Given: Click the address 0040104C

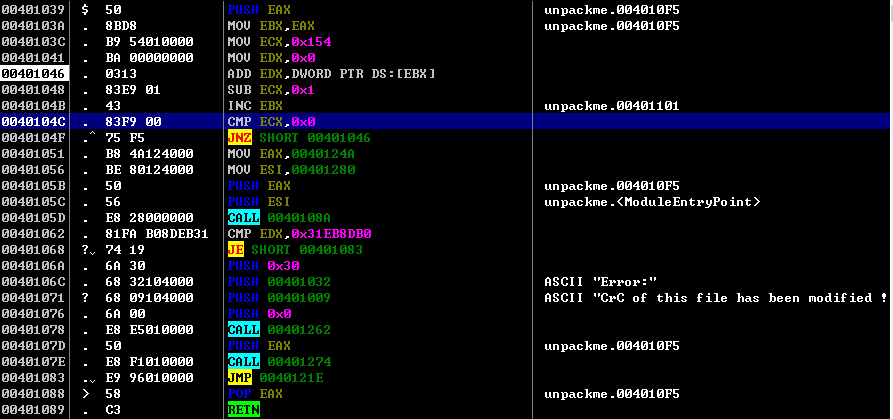Looking at the screenshot, I should tap(34, 121).
